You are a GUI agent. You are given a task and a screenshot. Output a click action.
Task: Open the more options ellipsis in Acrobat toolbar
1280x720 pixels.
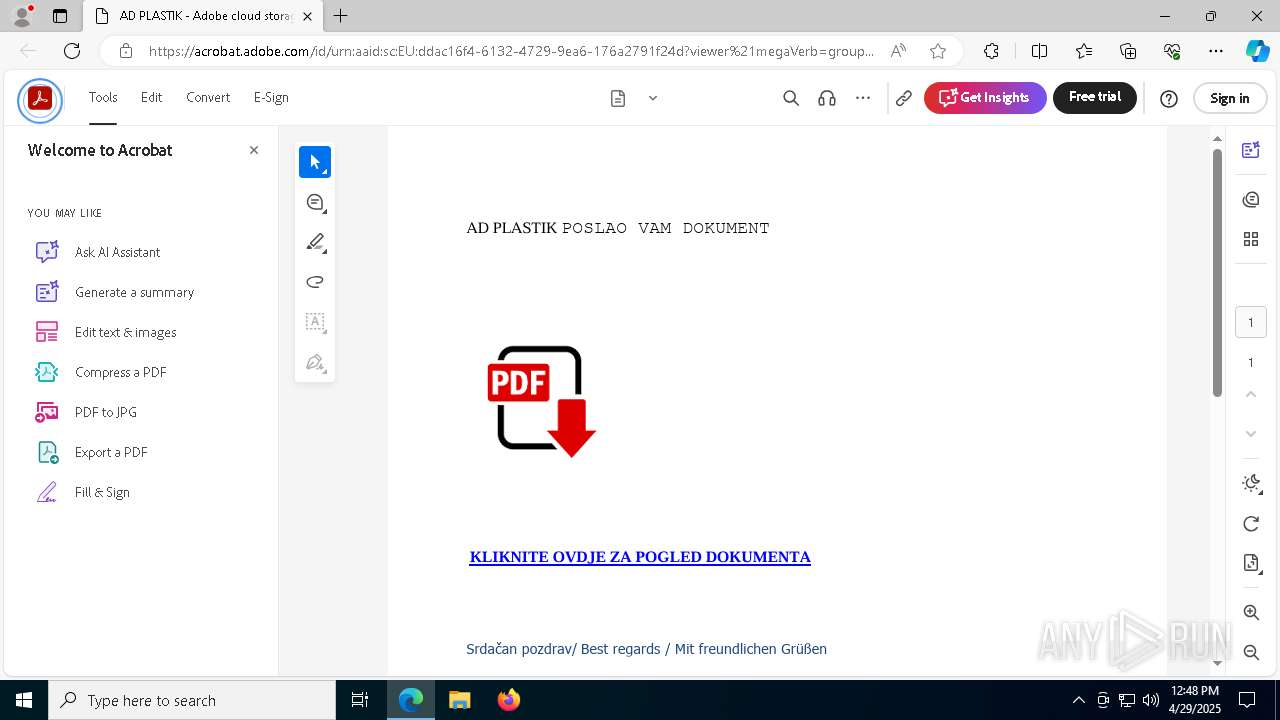coord(863,98)
